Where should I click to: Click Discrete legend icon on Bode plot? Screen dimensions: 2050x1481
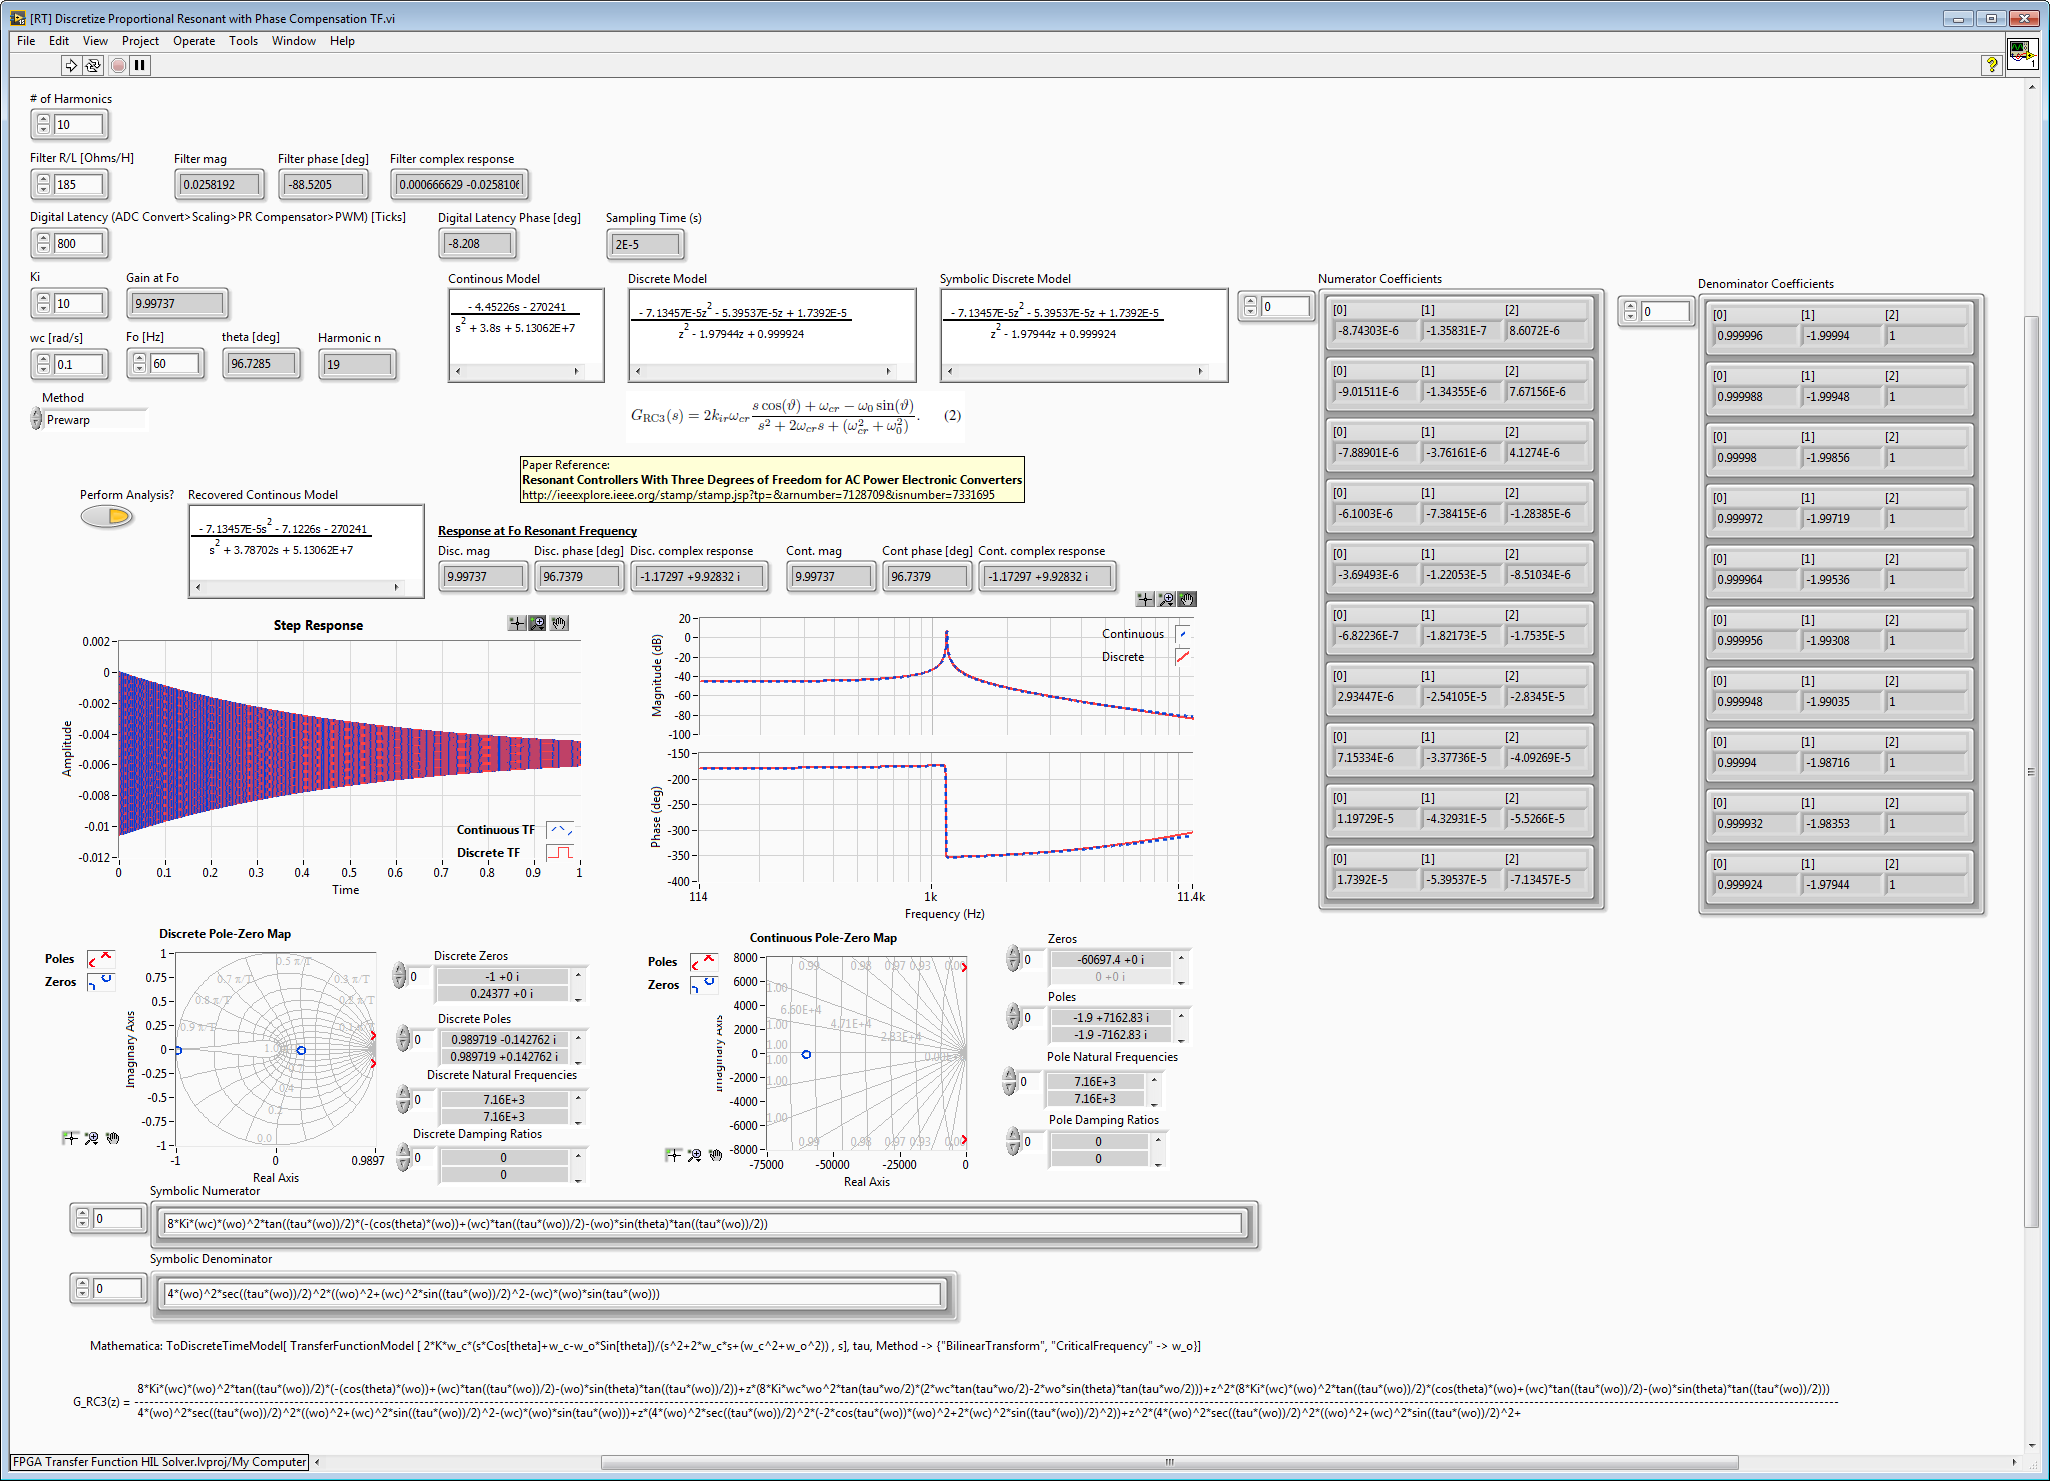tap(1183, 657)
